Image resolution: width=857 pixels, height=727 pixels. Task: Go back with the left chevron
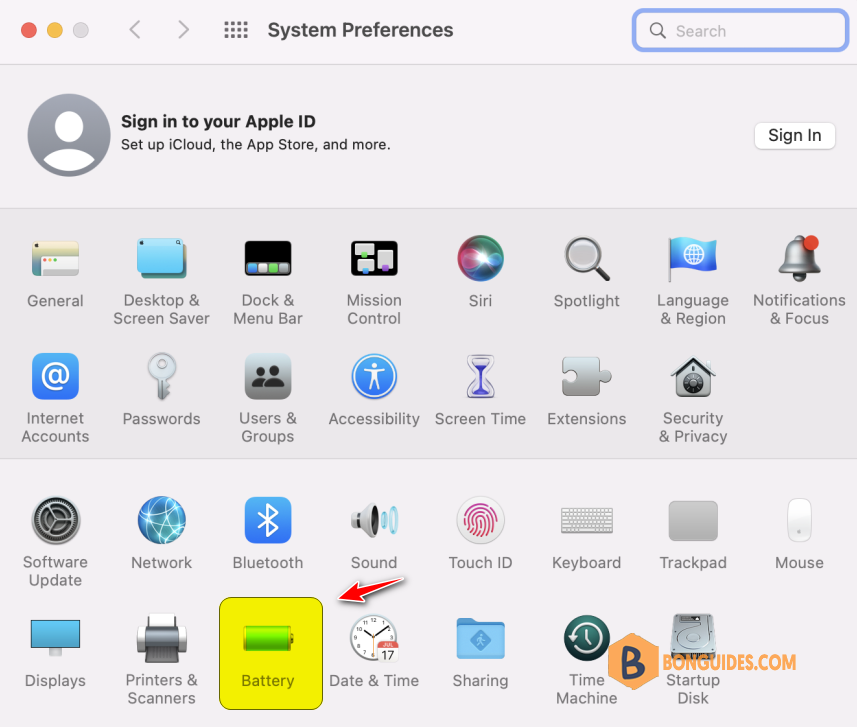[135, 30]
